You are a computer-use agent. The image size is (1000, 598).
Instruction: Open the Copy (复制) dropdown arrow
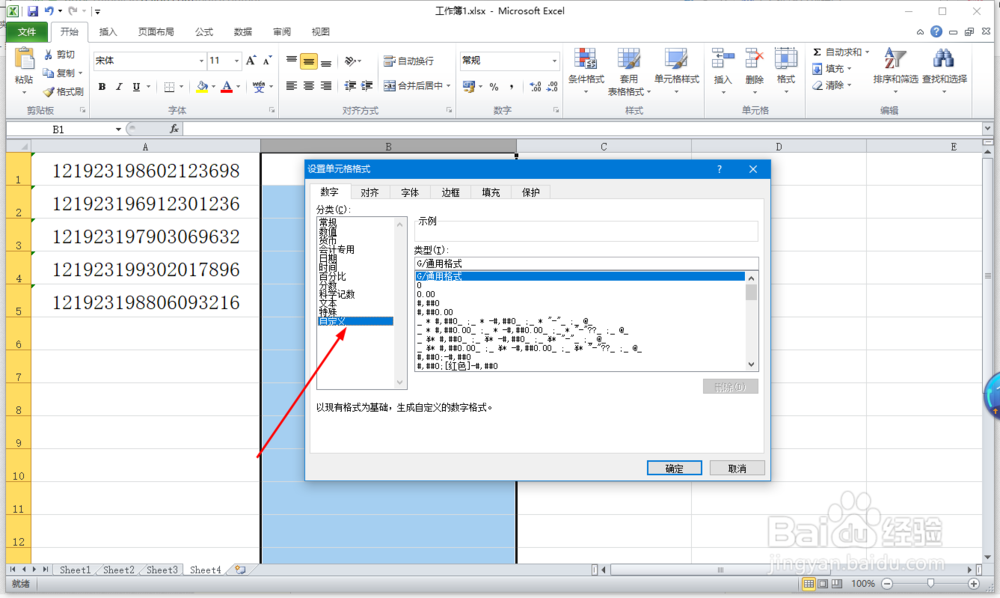point(80,73)
